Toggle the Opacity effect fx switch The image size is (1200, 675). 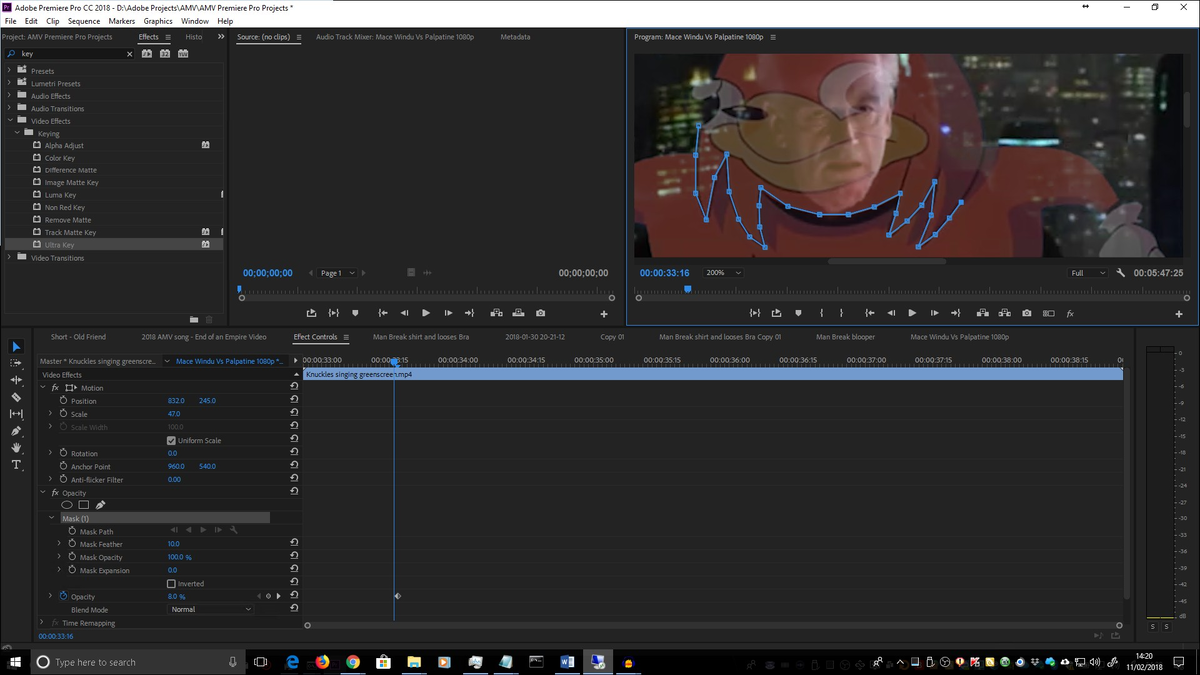pos(55,493)
